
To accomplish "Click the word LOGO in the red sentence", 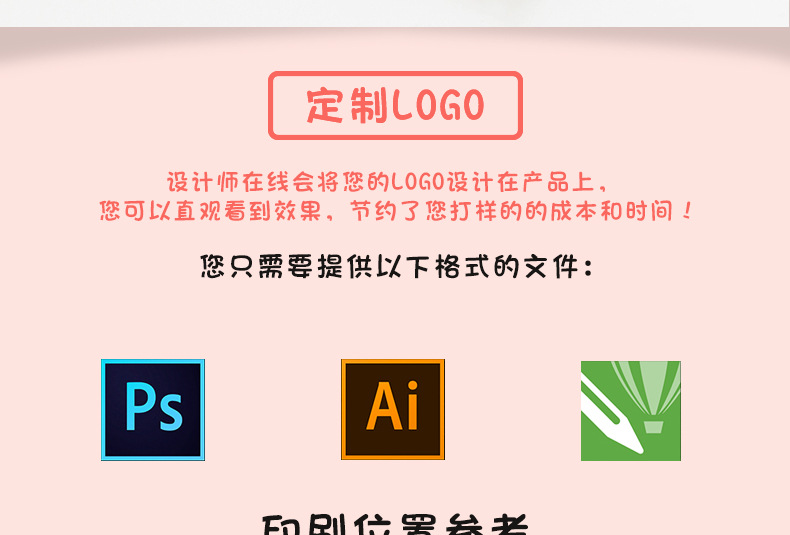I will pos(418,182).
